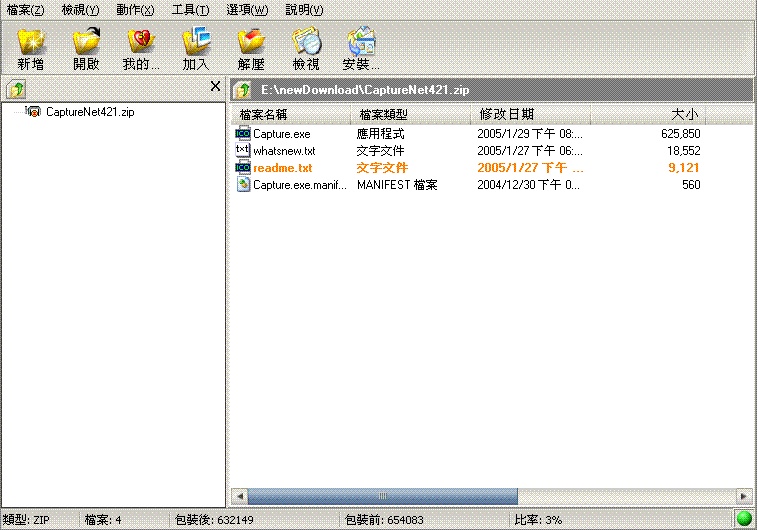Screen dimensions: 757x530
Task: Click the horizontal scrollbar thumb
Action: [x=382, y=496]
